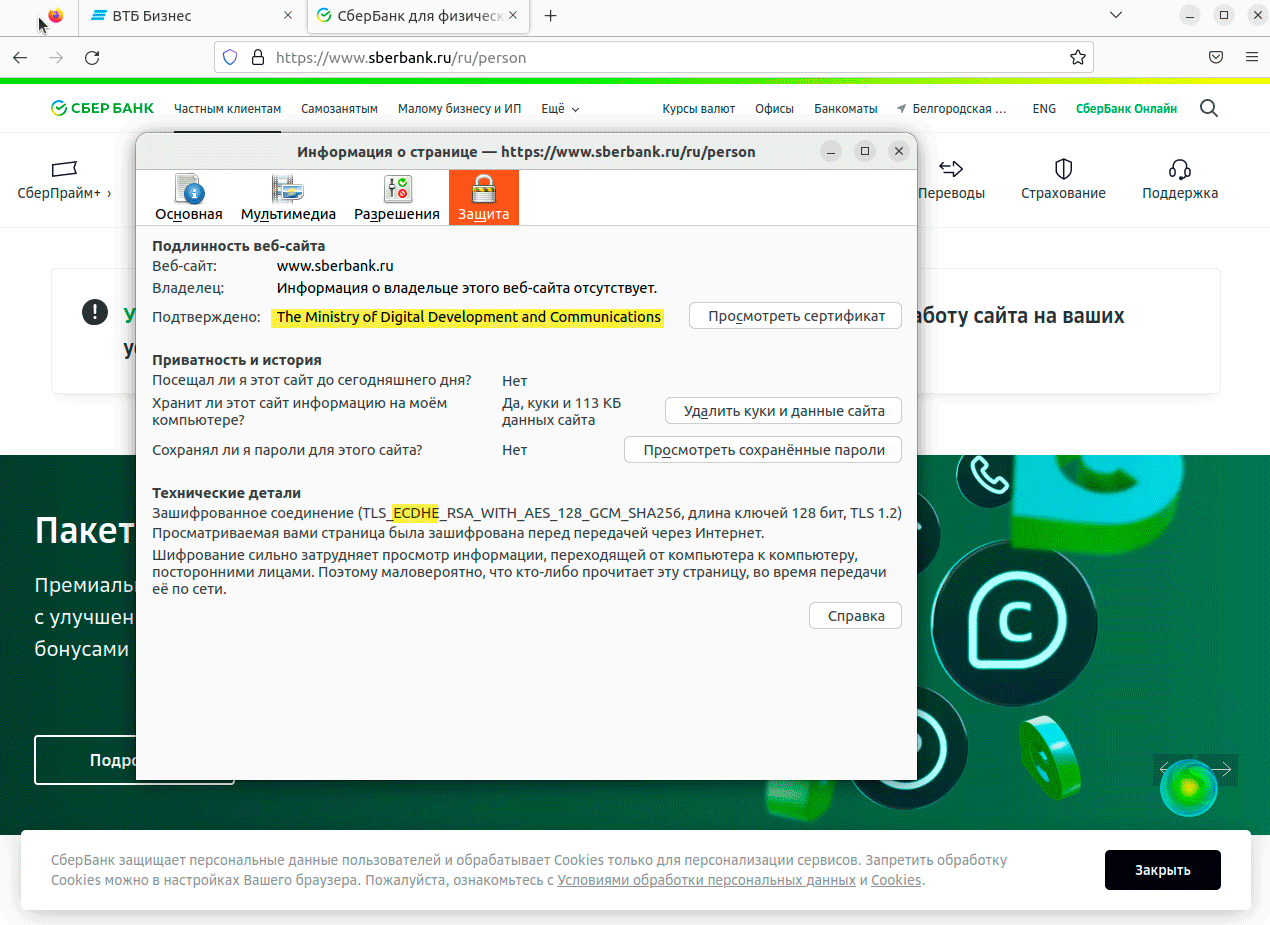Viewport: 1270px width, 925px height.
Task: Expand the Ещё dropdown menu
Action: [560, 109]
